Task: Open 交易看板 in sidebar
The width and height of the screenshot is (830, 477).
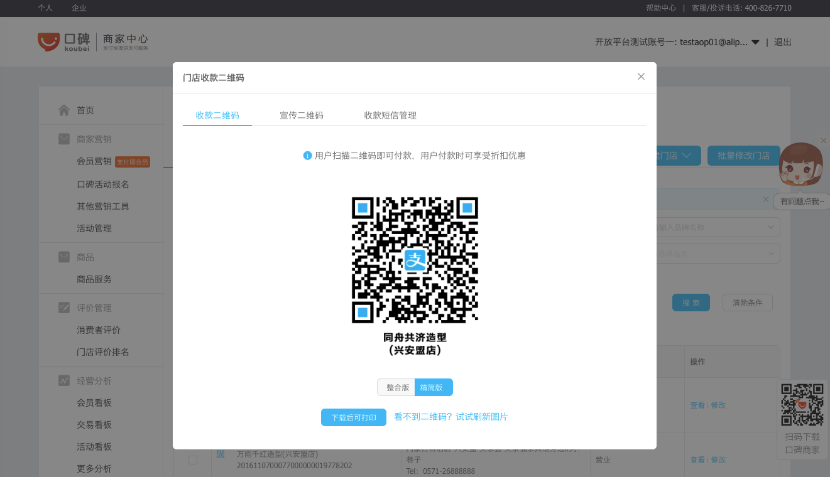Action: pos(94,425)
